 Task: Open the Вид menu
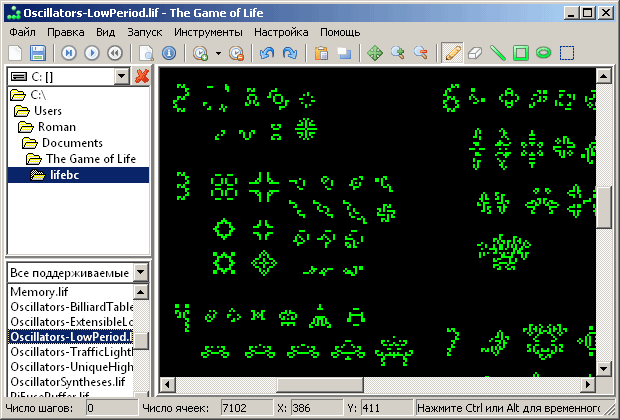[x=106, y=32]
